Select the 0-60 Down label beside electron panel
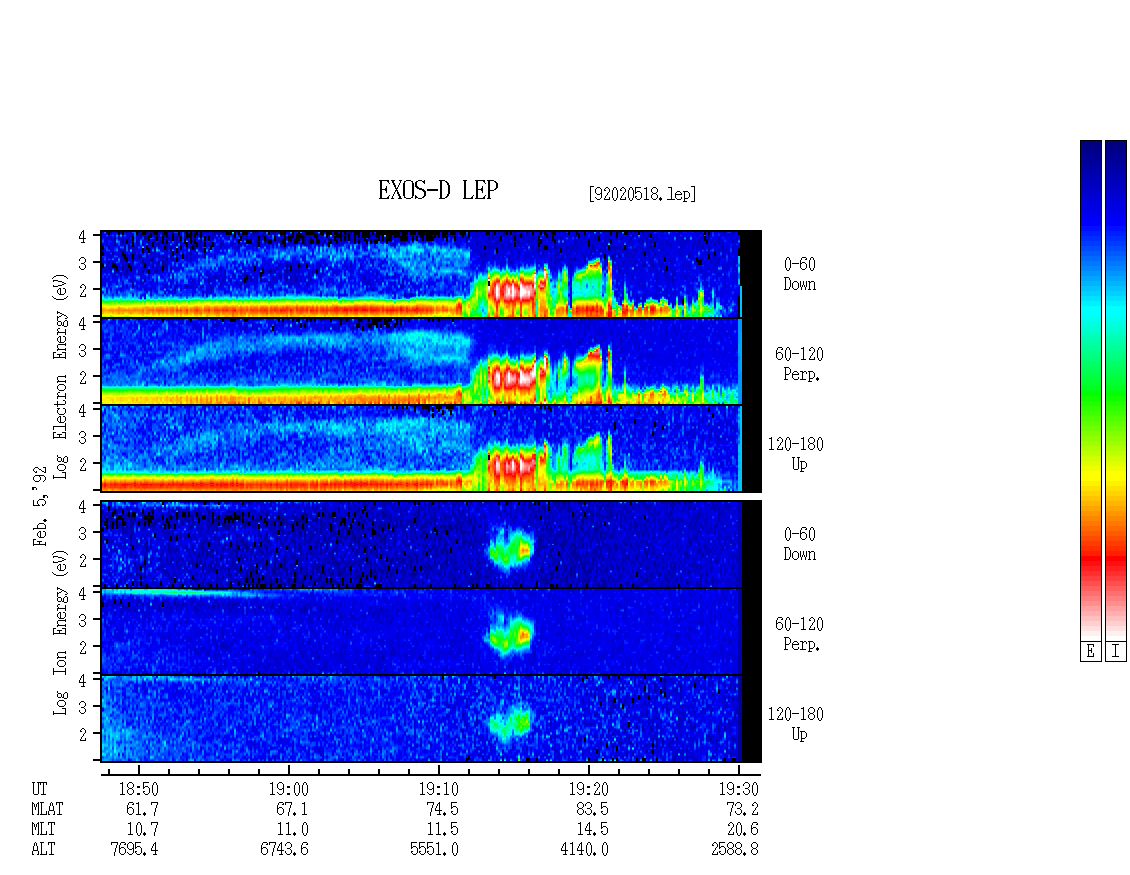This screenshot has width=1130, height=875. [799, 275]
